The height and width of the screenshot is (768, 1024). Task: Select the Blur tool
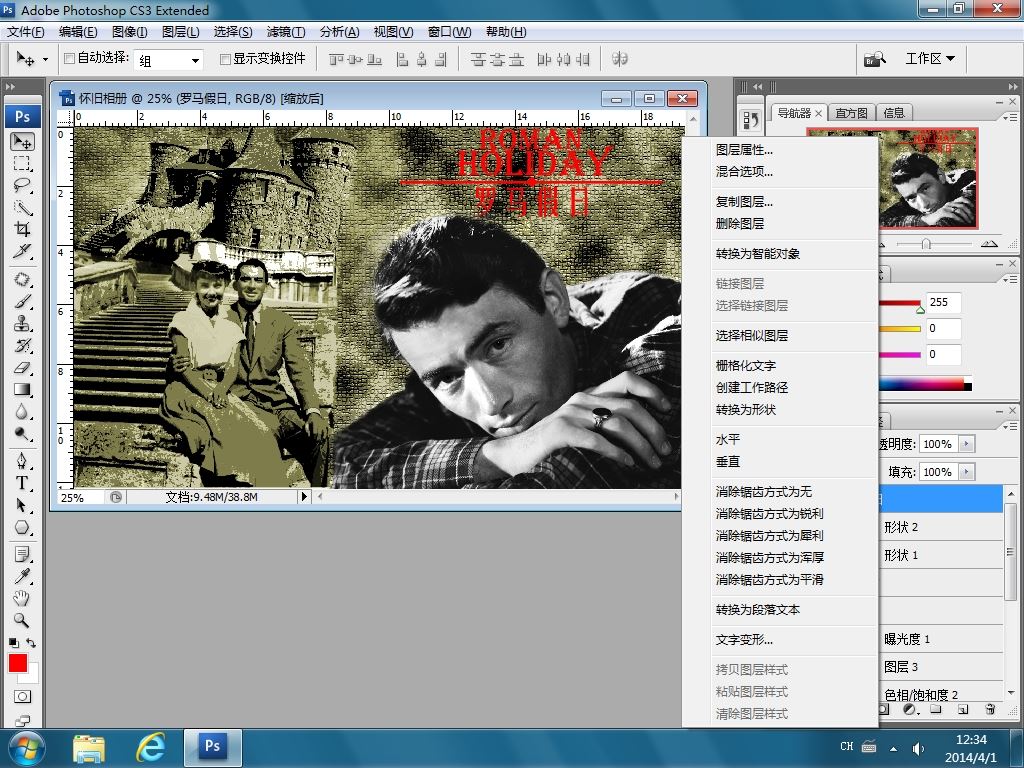22,412
